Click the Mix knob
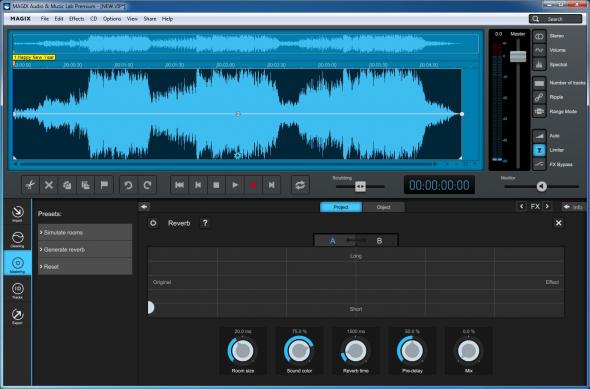The width and height of the screenshot is (590, 389). (x=468, y=351)
